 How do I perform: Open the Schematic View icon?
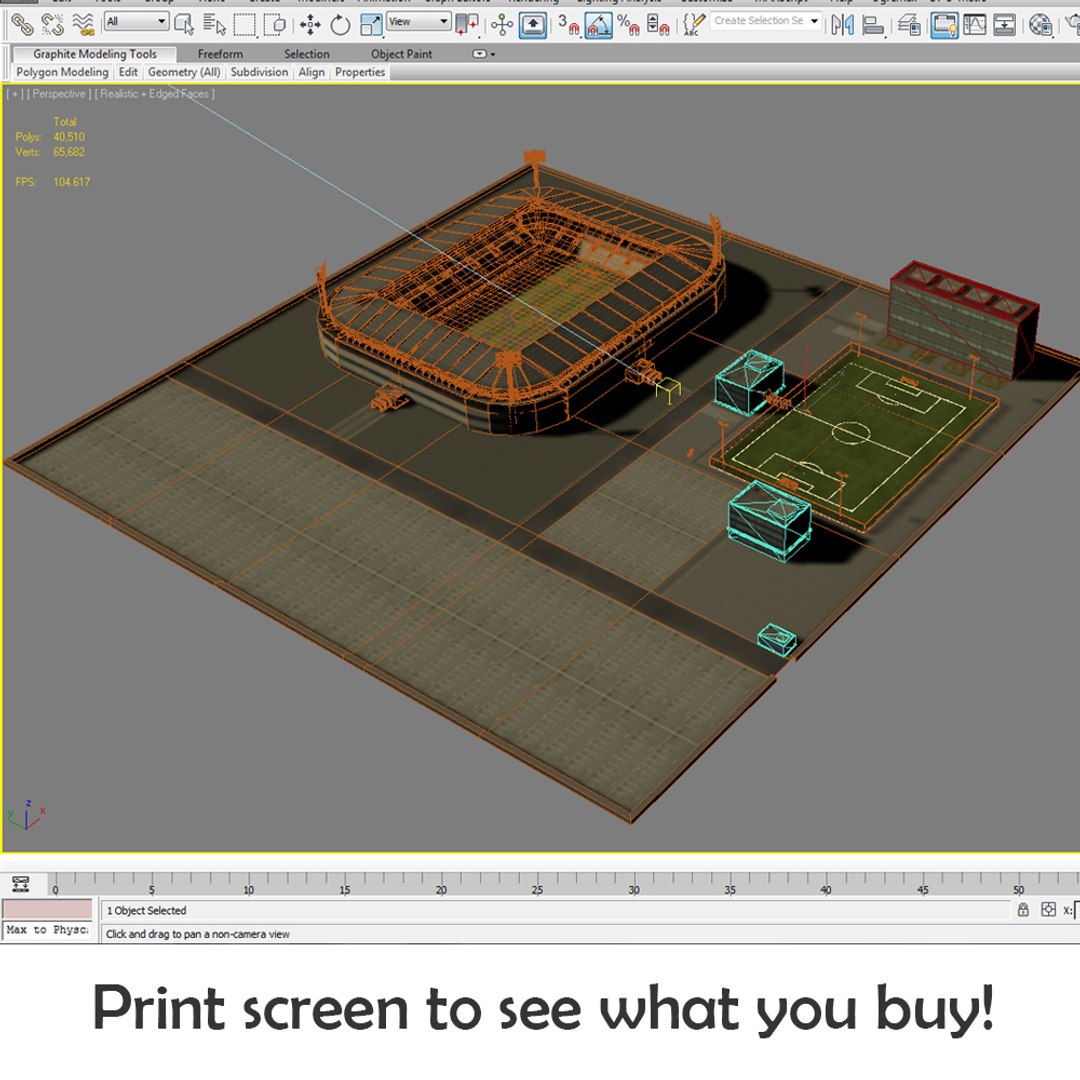click(1005, 25)
